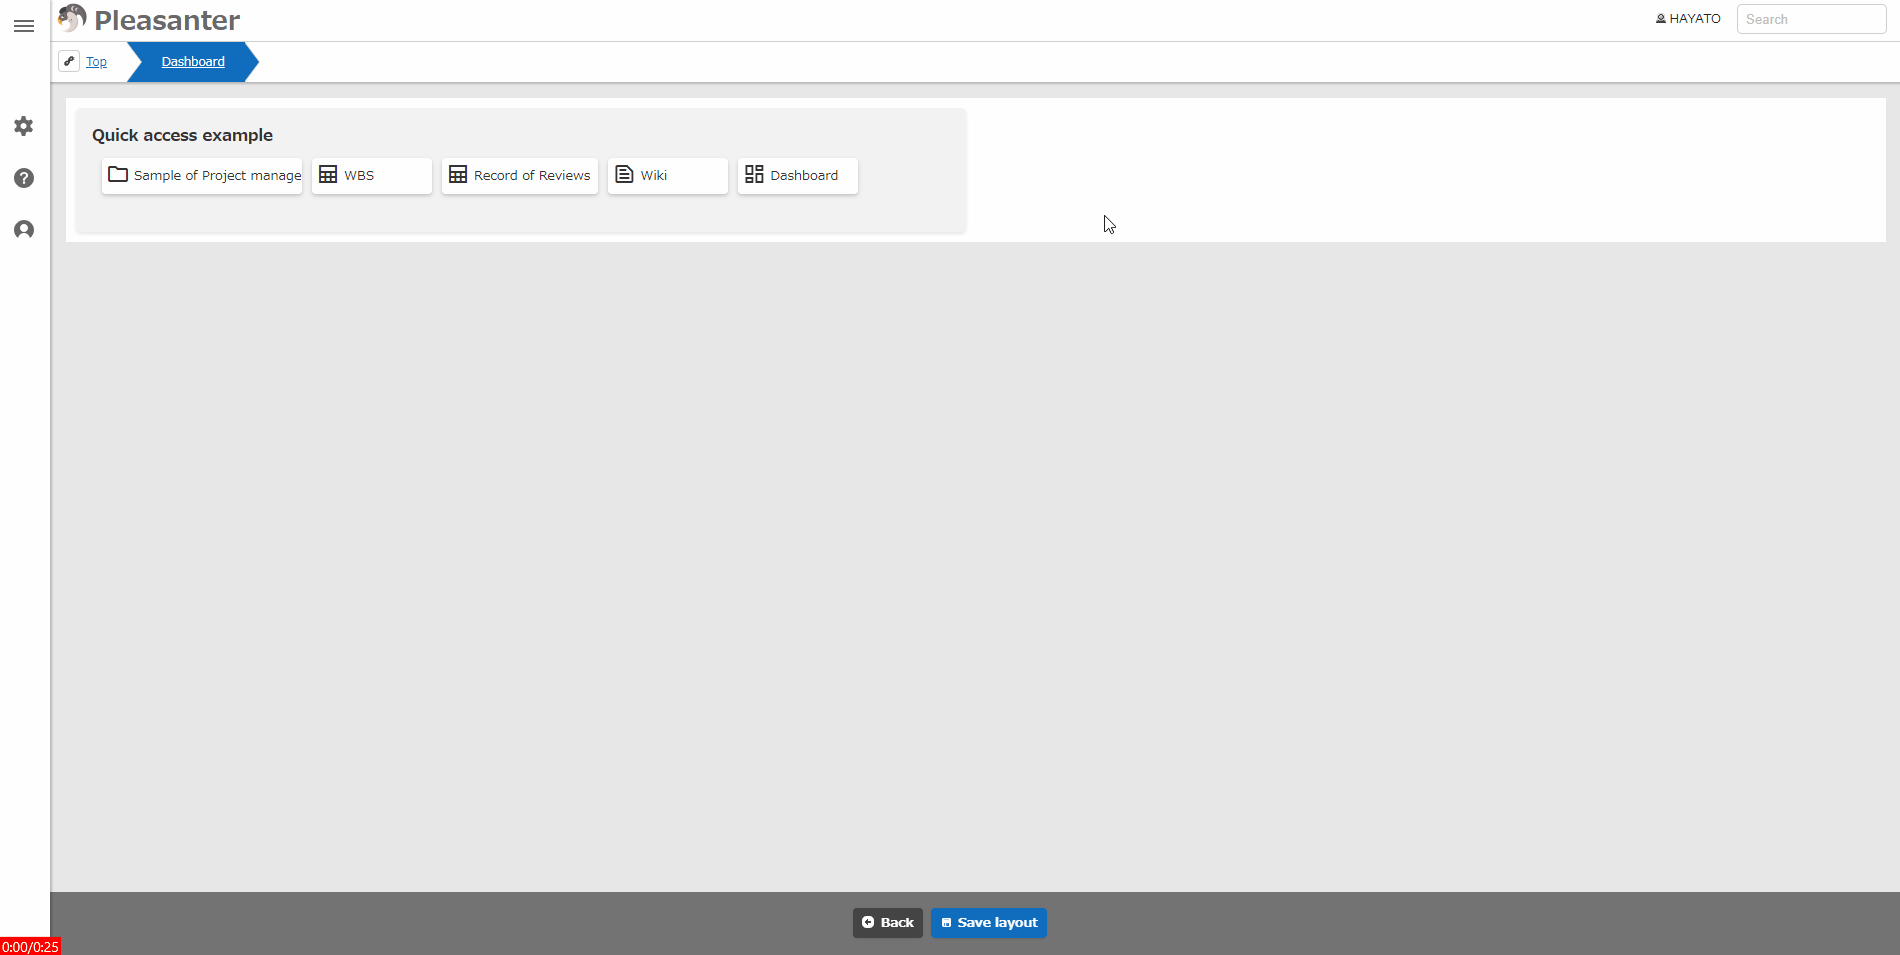Open the user account icon in sidebar
The image size is (1900, 955).
(24, 230)
